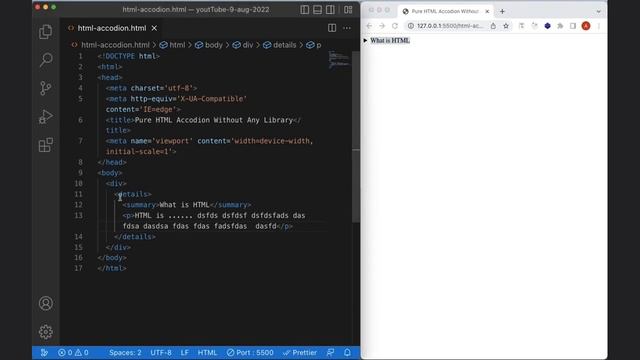Screen dimensions: 640x360
Task: Open the Run and Debug view
Action: (x=46, y=116)
